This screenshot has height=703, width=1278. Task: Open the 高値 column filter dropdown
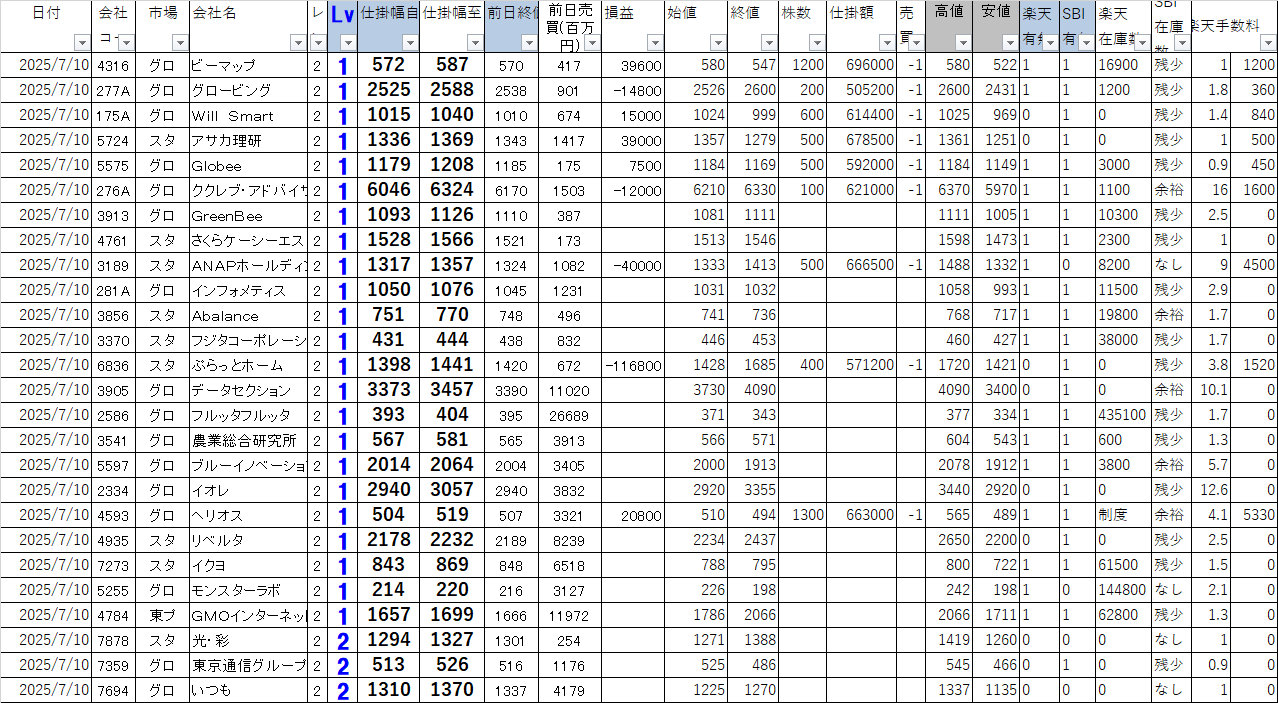963,43
